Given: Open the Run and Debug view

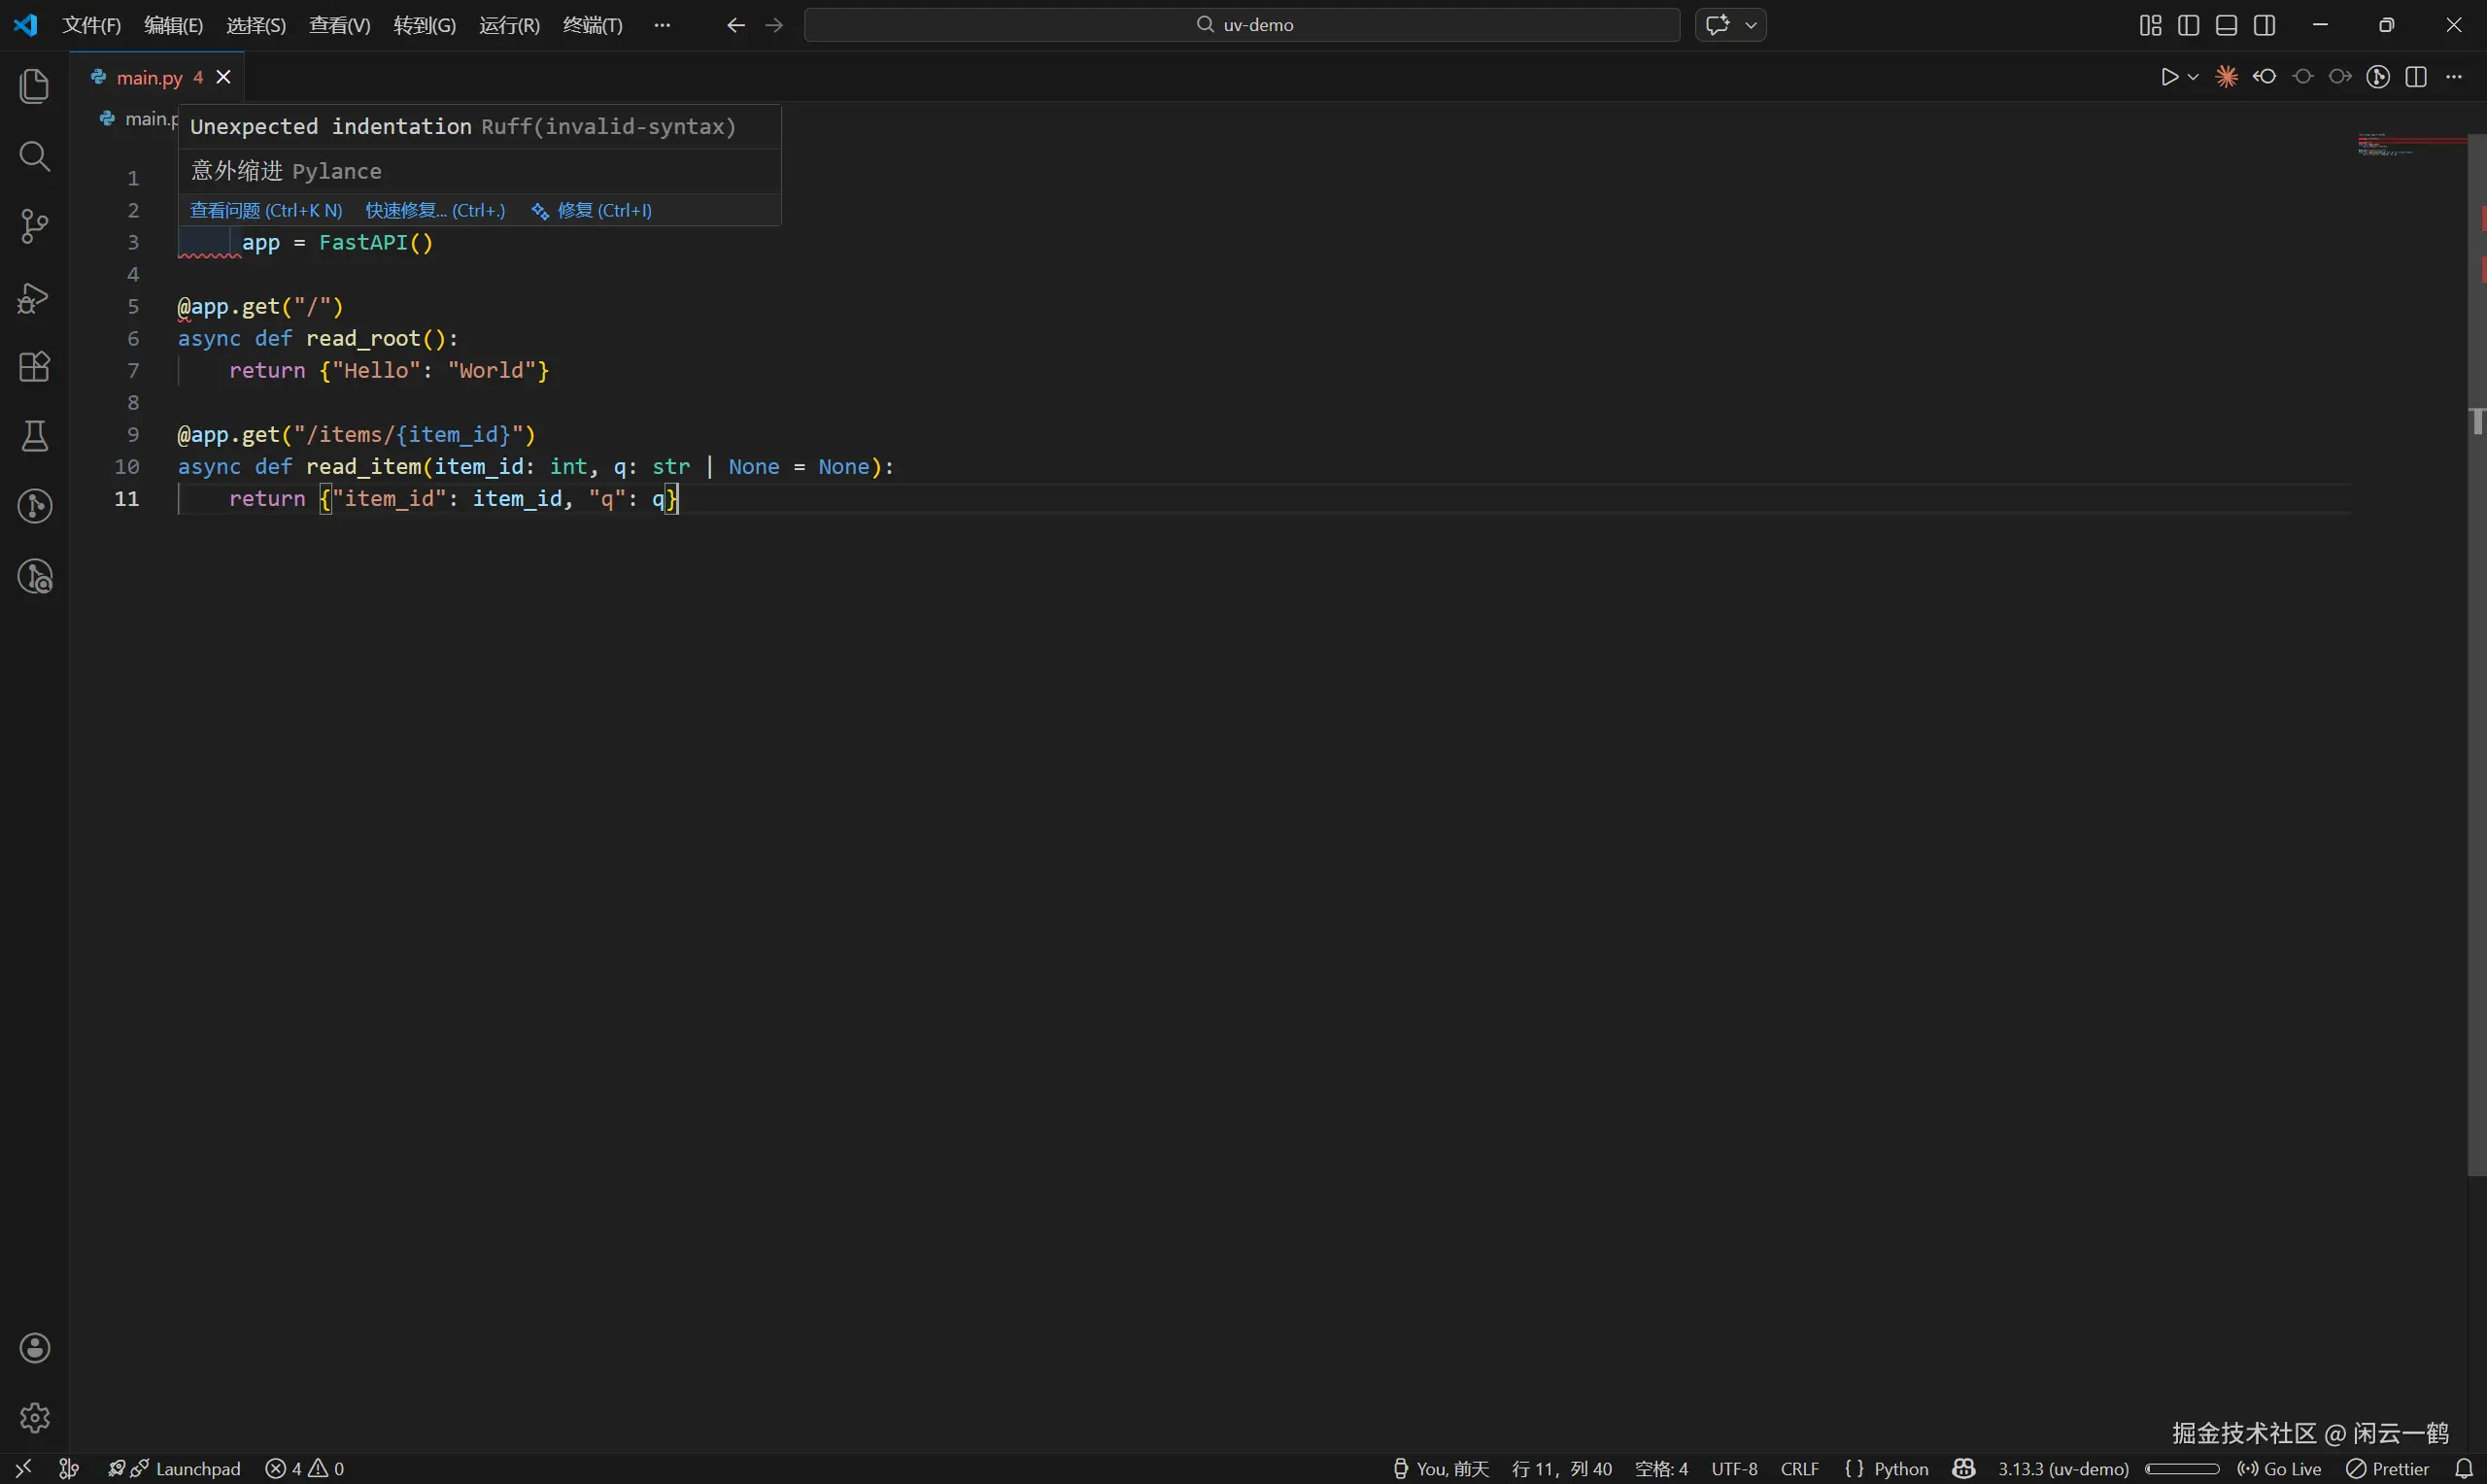Looking at the screenshot, I should coord(34,297).
